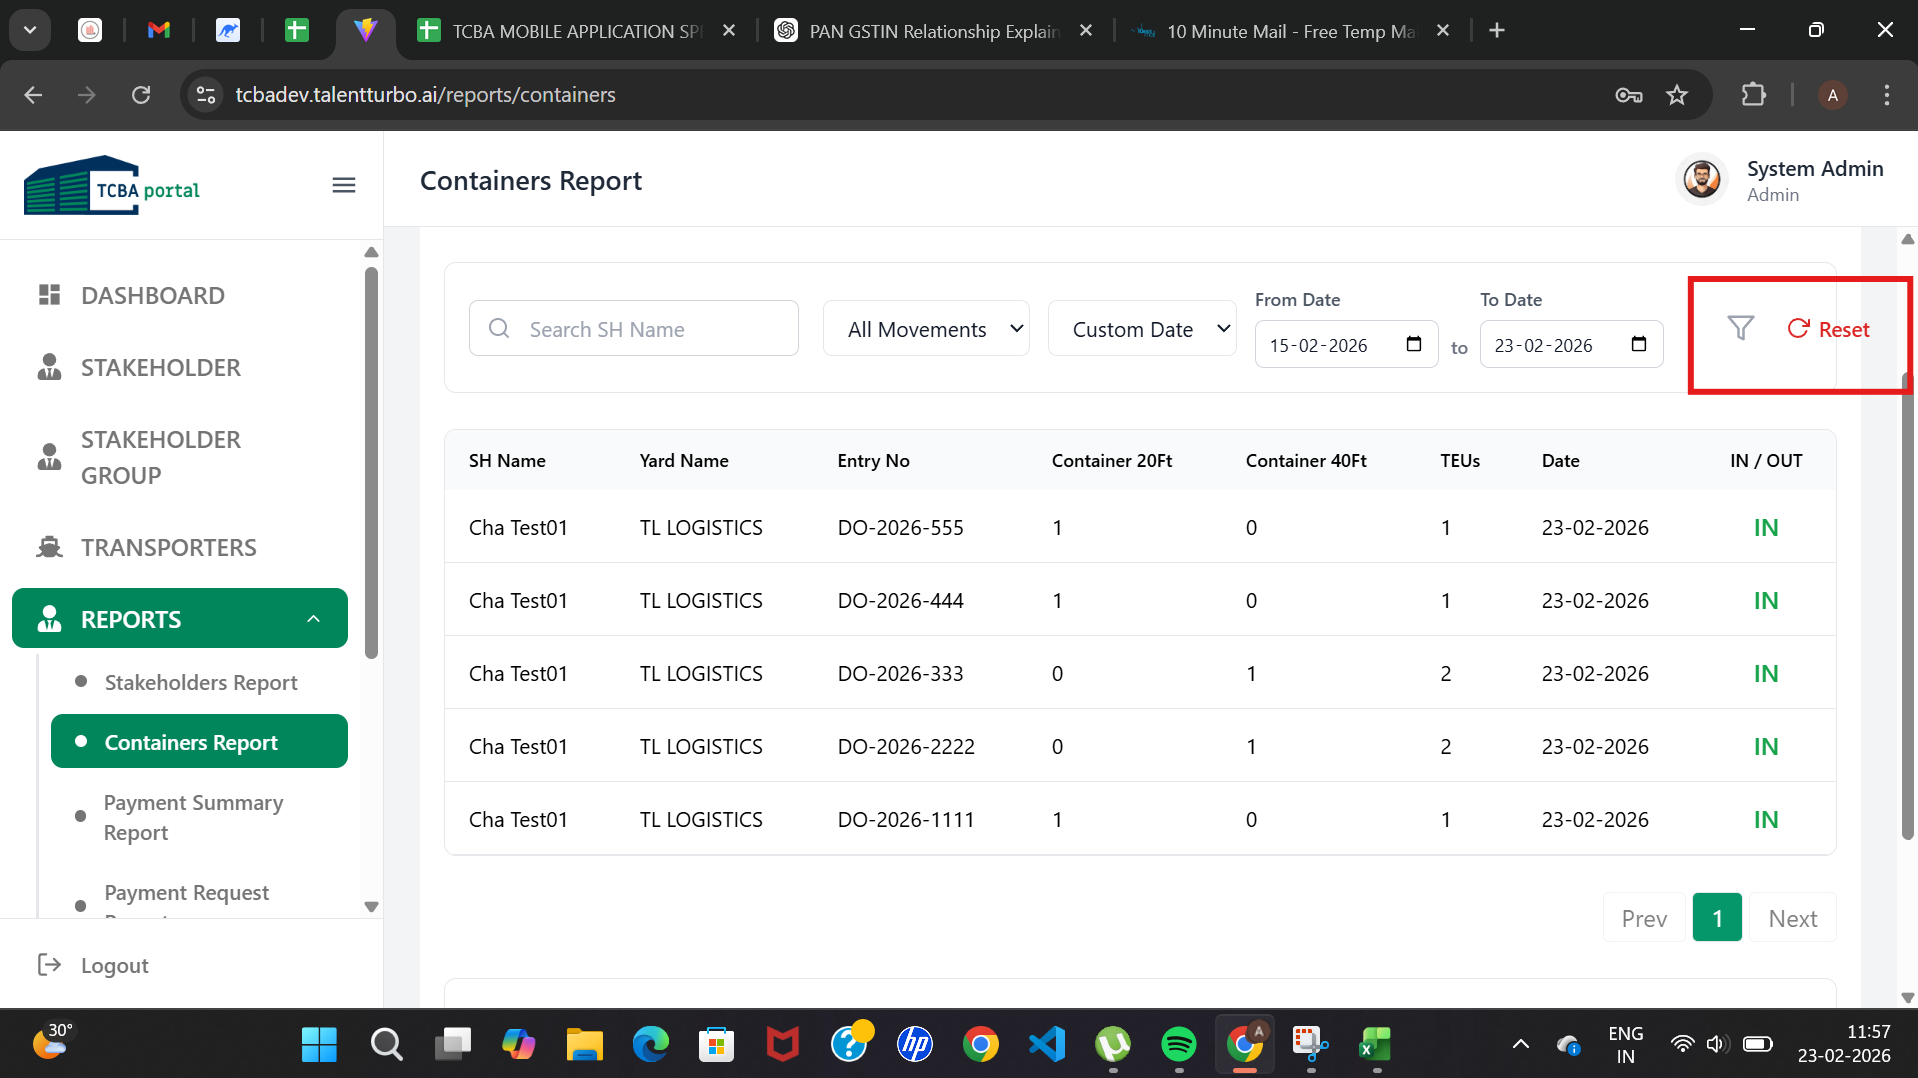This screenshot has height=1078, width=1918.
Task: Open Spotify from the taskbar
Action: pos(1179,1044)
